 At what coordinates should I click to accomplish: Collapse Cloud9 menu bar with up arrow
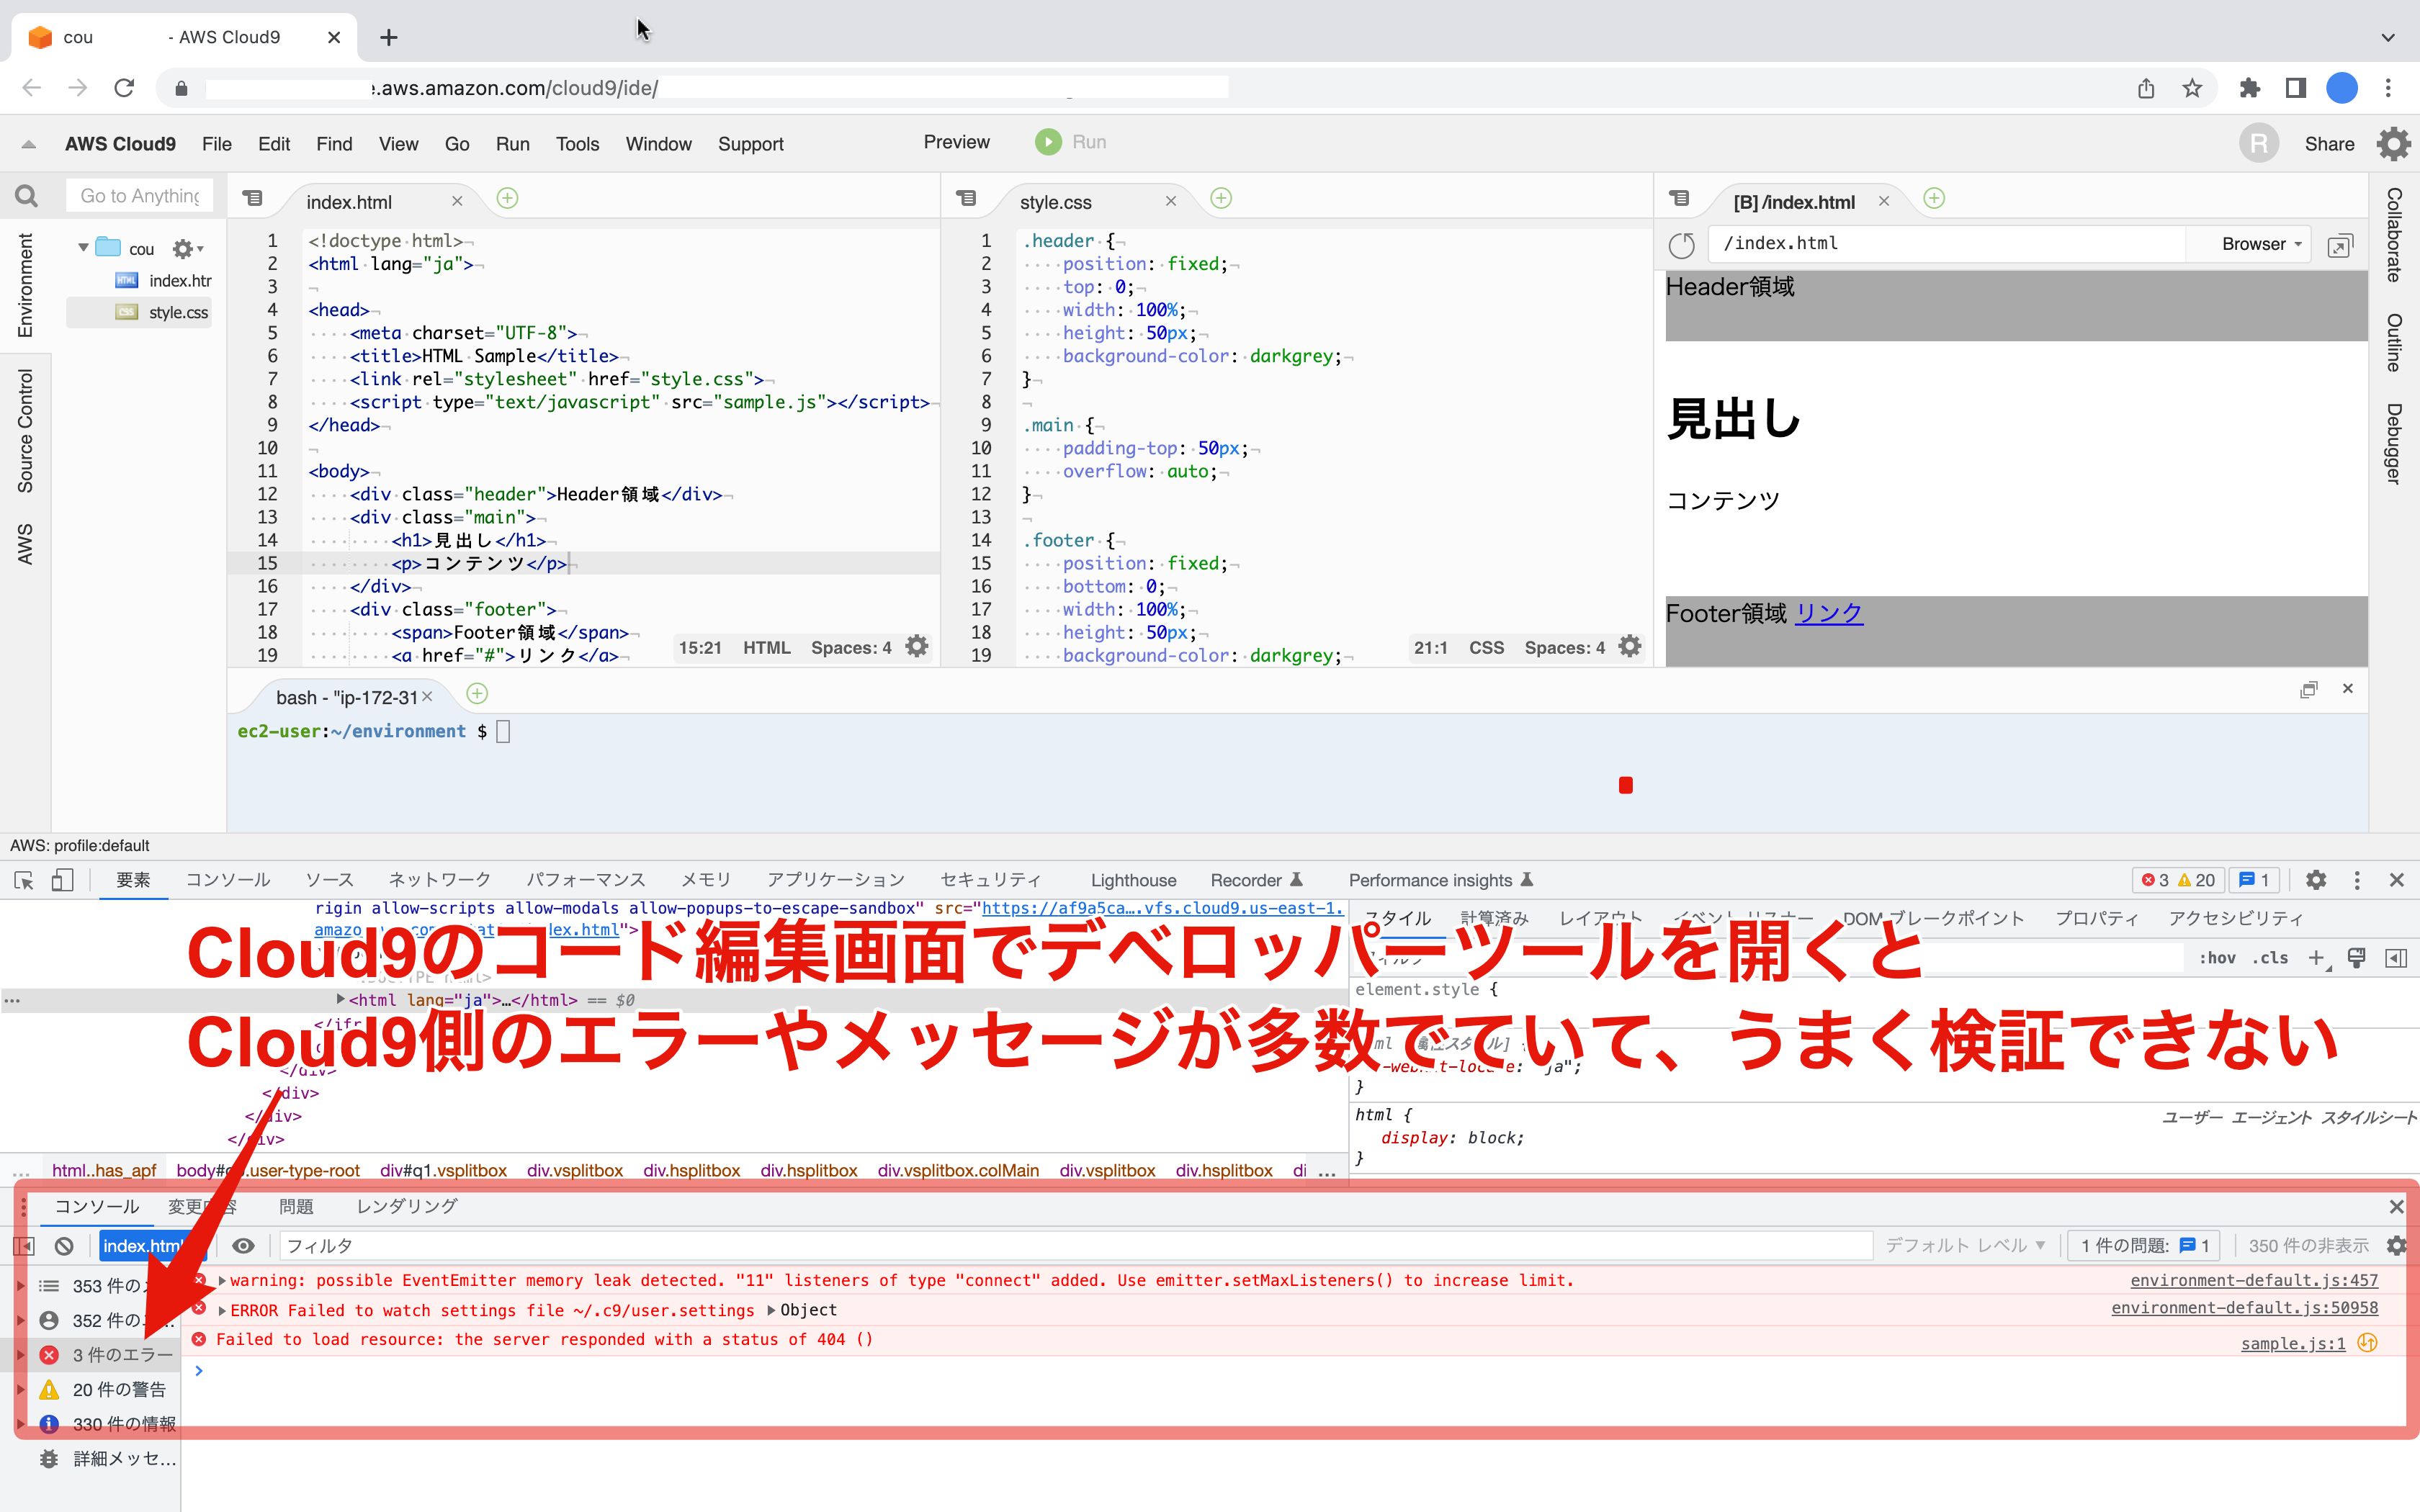click(29, 144)
